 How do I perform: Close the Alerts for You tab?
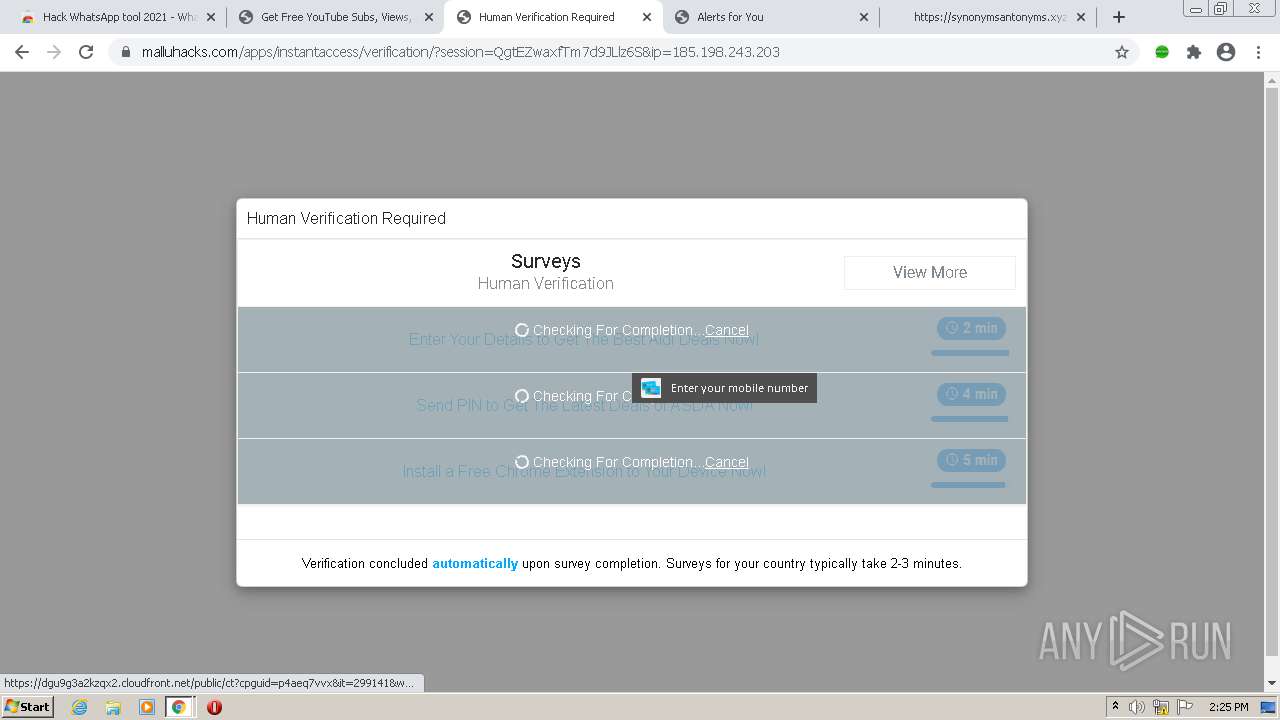point(864,17)
